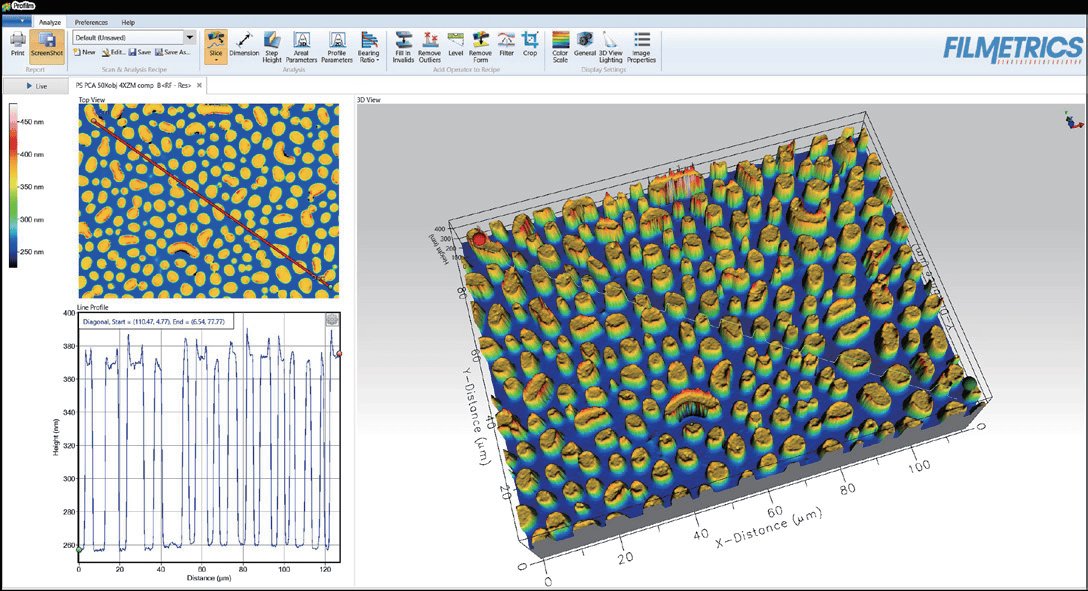Open the Help ribbon tab
Screen dimensions: 1088x591
pos(128,21)
